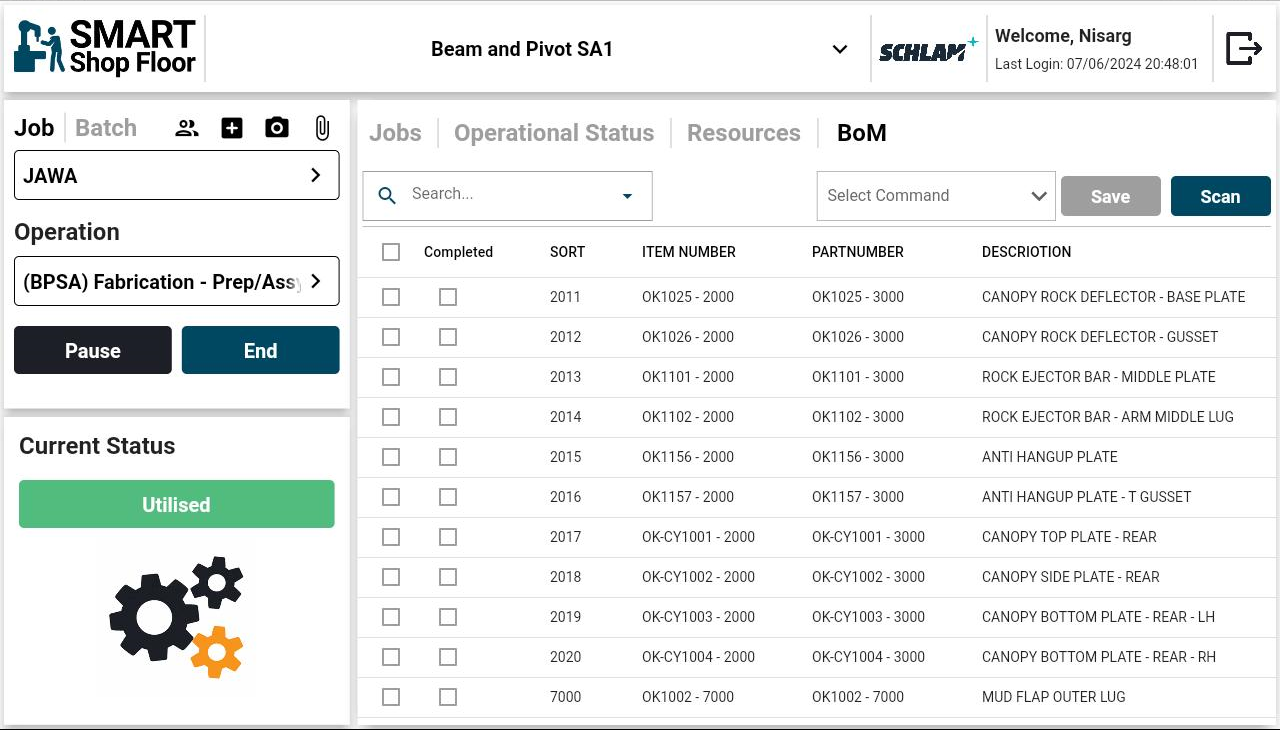Open the JAWA job selector
Screen dimensions: 1280x730
(x=176, y=176)
